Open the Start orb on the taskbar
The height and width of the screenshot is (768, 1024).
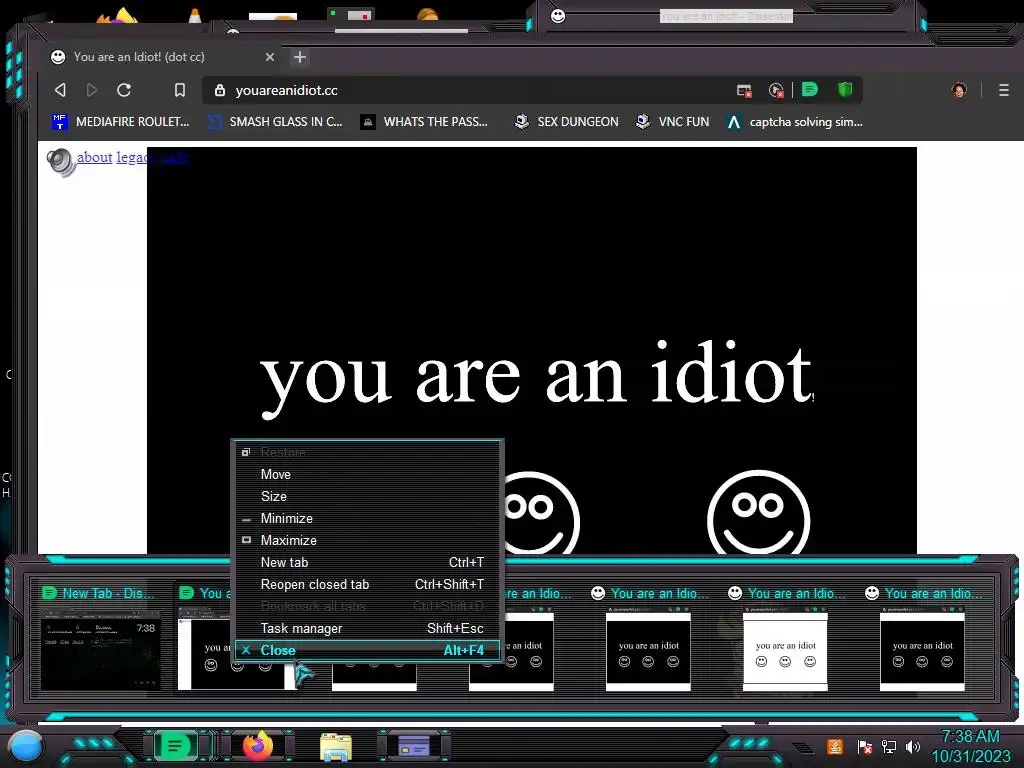25,746
